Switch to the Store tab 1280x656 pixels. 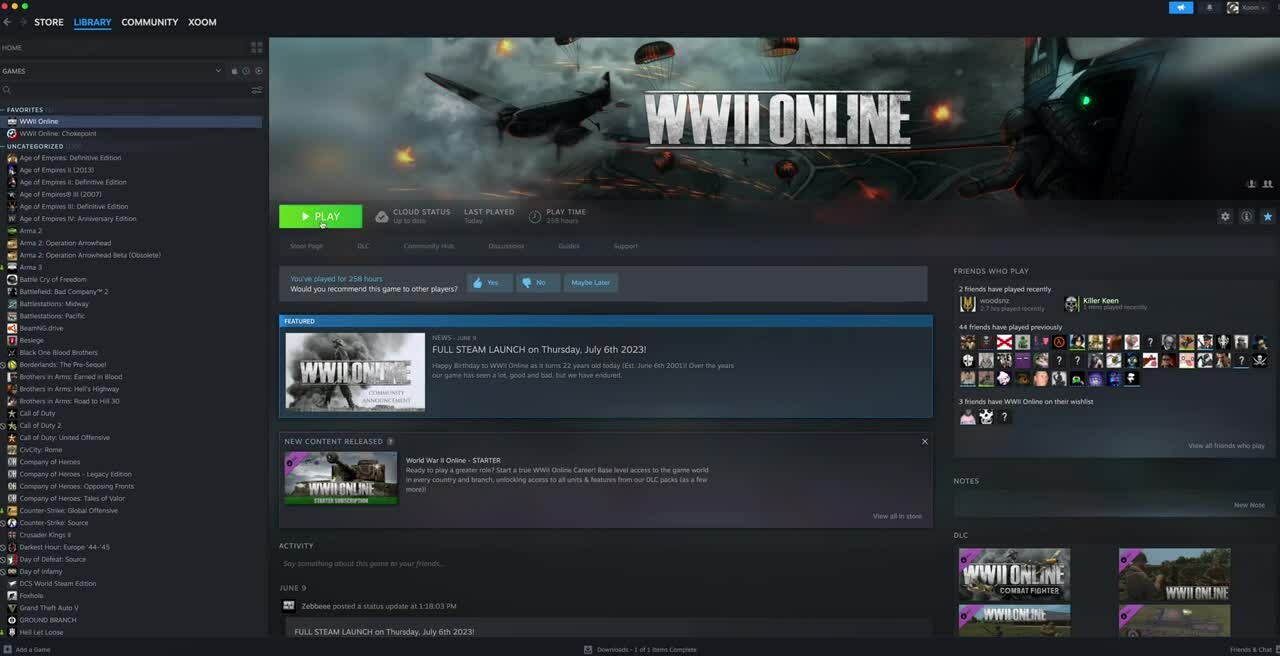[49, 22]
